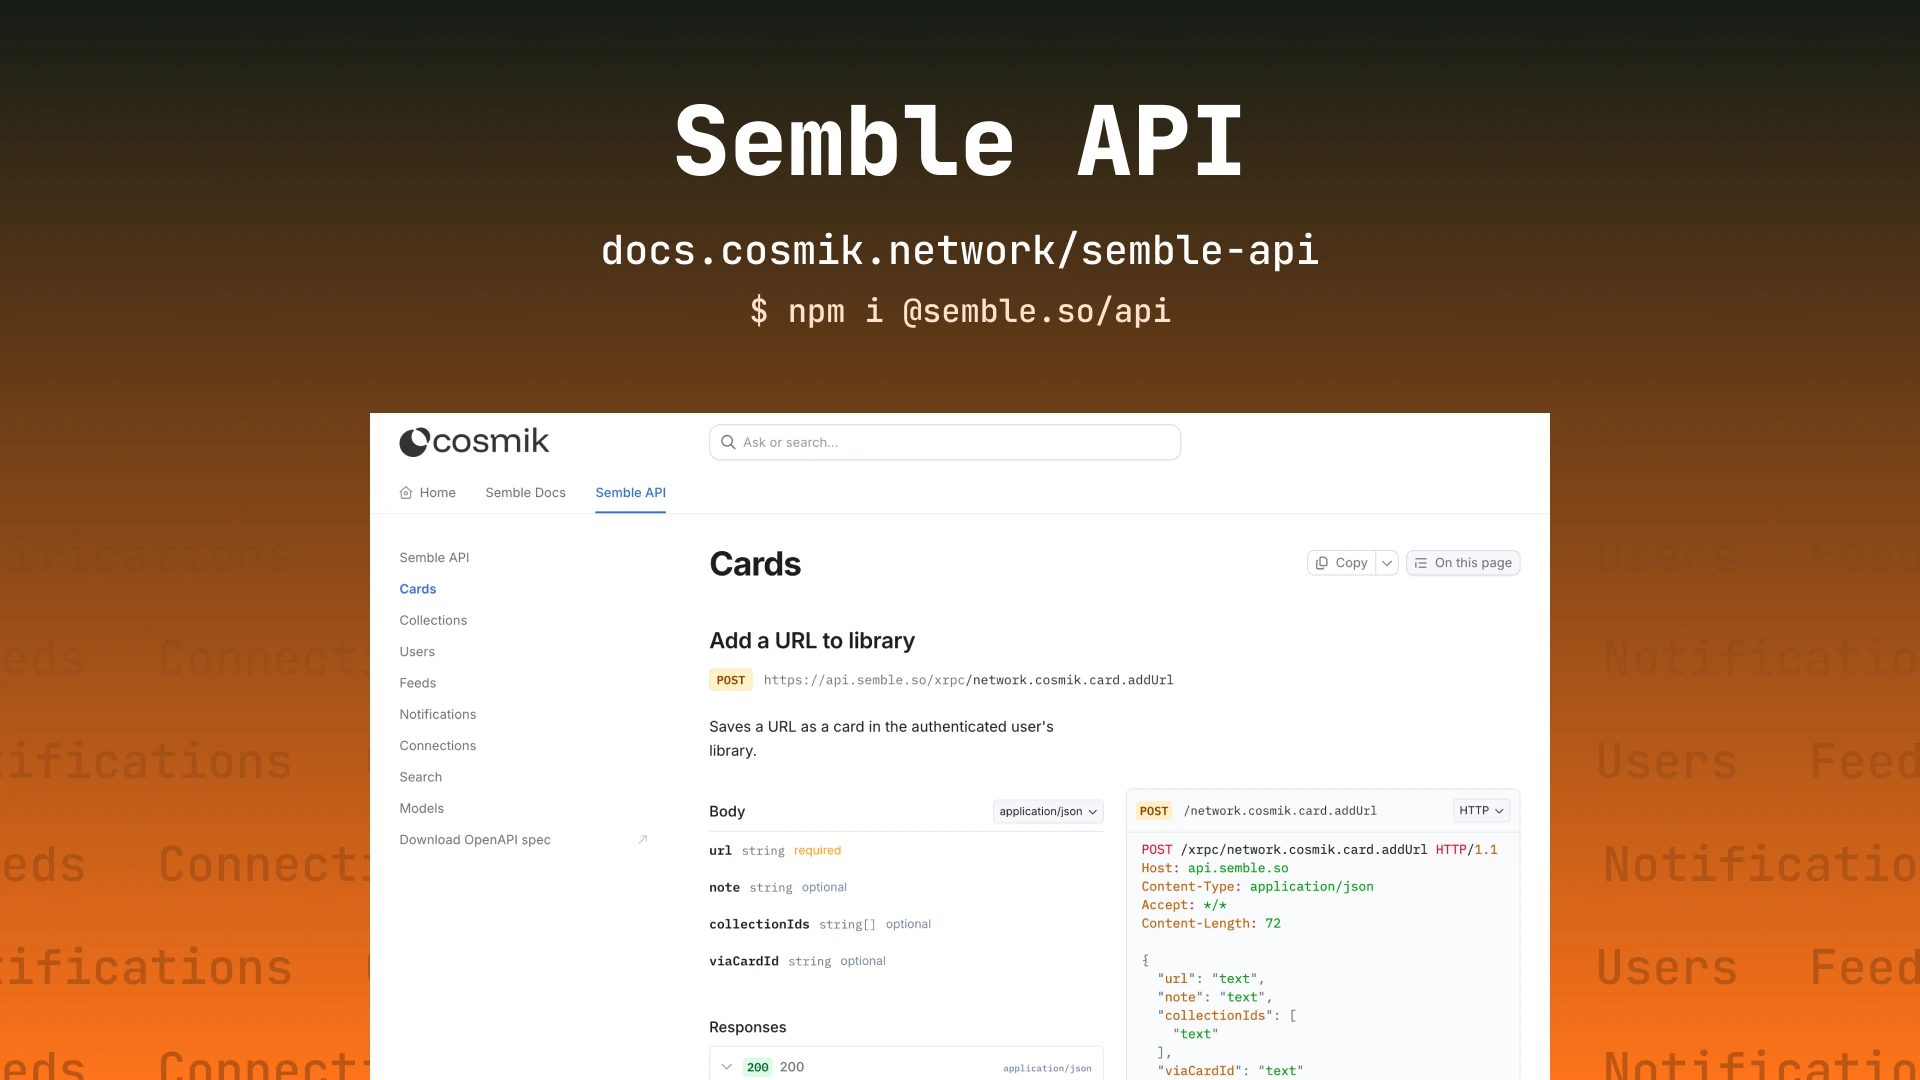This screenshot has width=1920, height=1080.
Task: Click the network.cosmik.card.addUrl endpoint URL
Action: point(969,680)
